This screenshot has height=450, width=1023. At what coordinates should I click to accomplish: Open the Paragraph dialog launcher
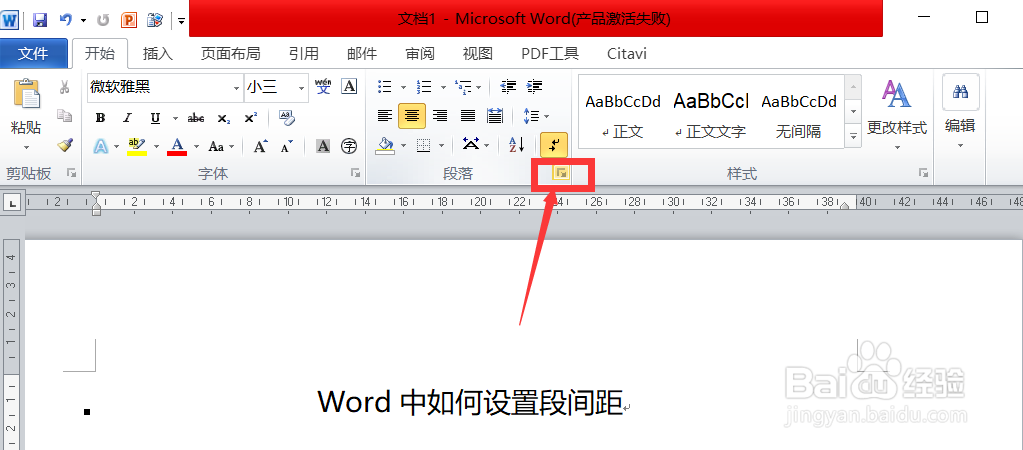coord(560,173)
